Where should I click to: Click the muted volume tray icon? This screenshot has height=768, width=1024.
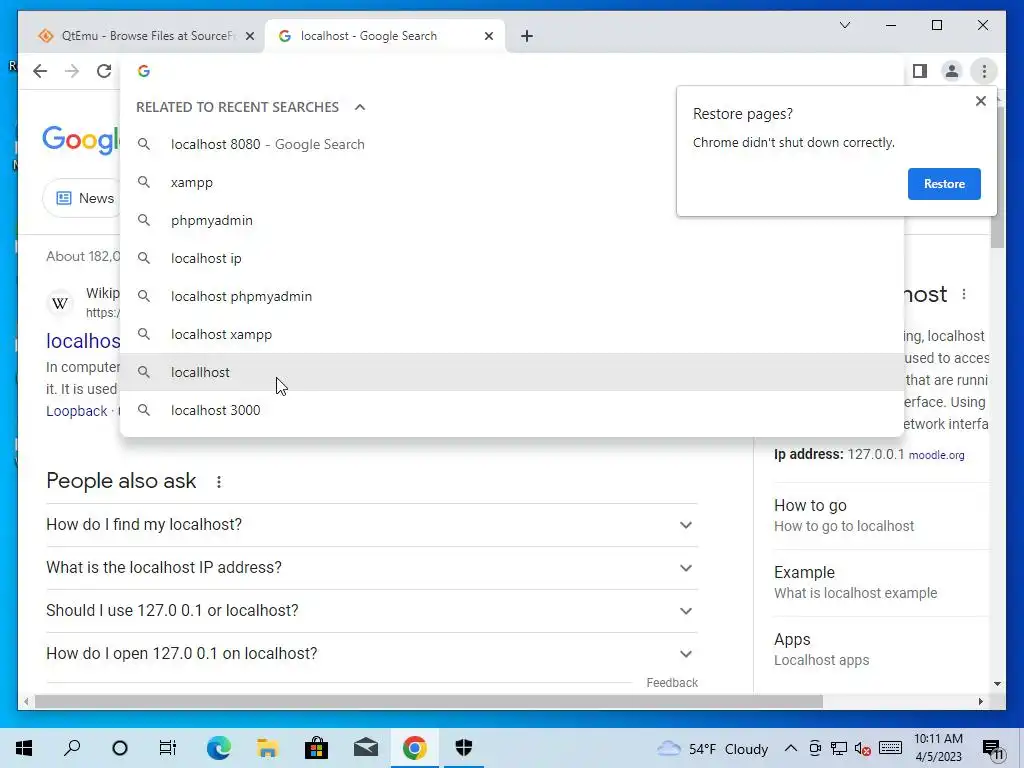click(x=863, y=748)
